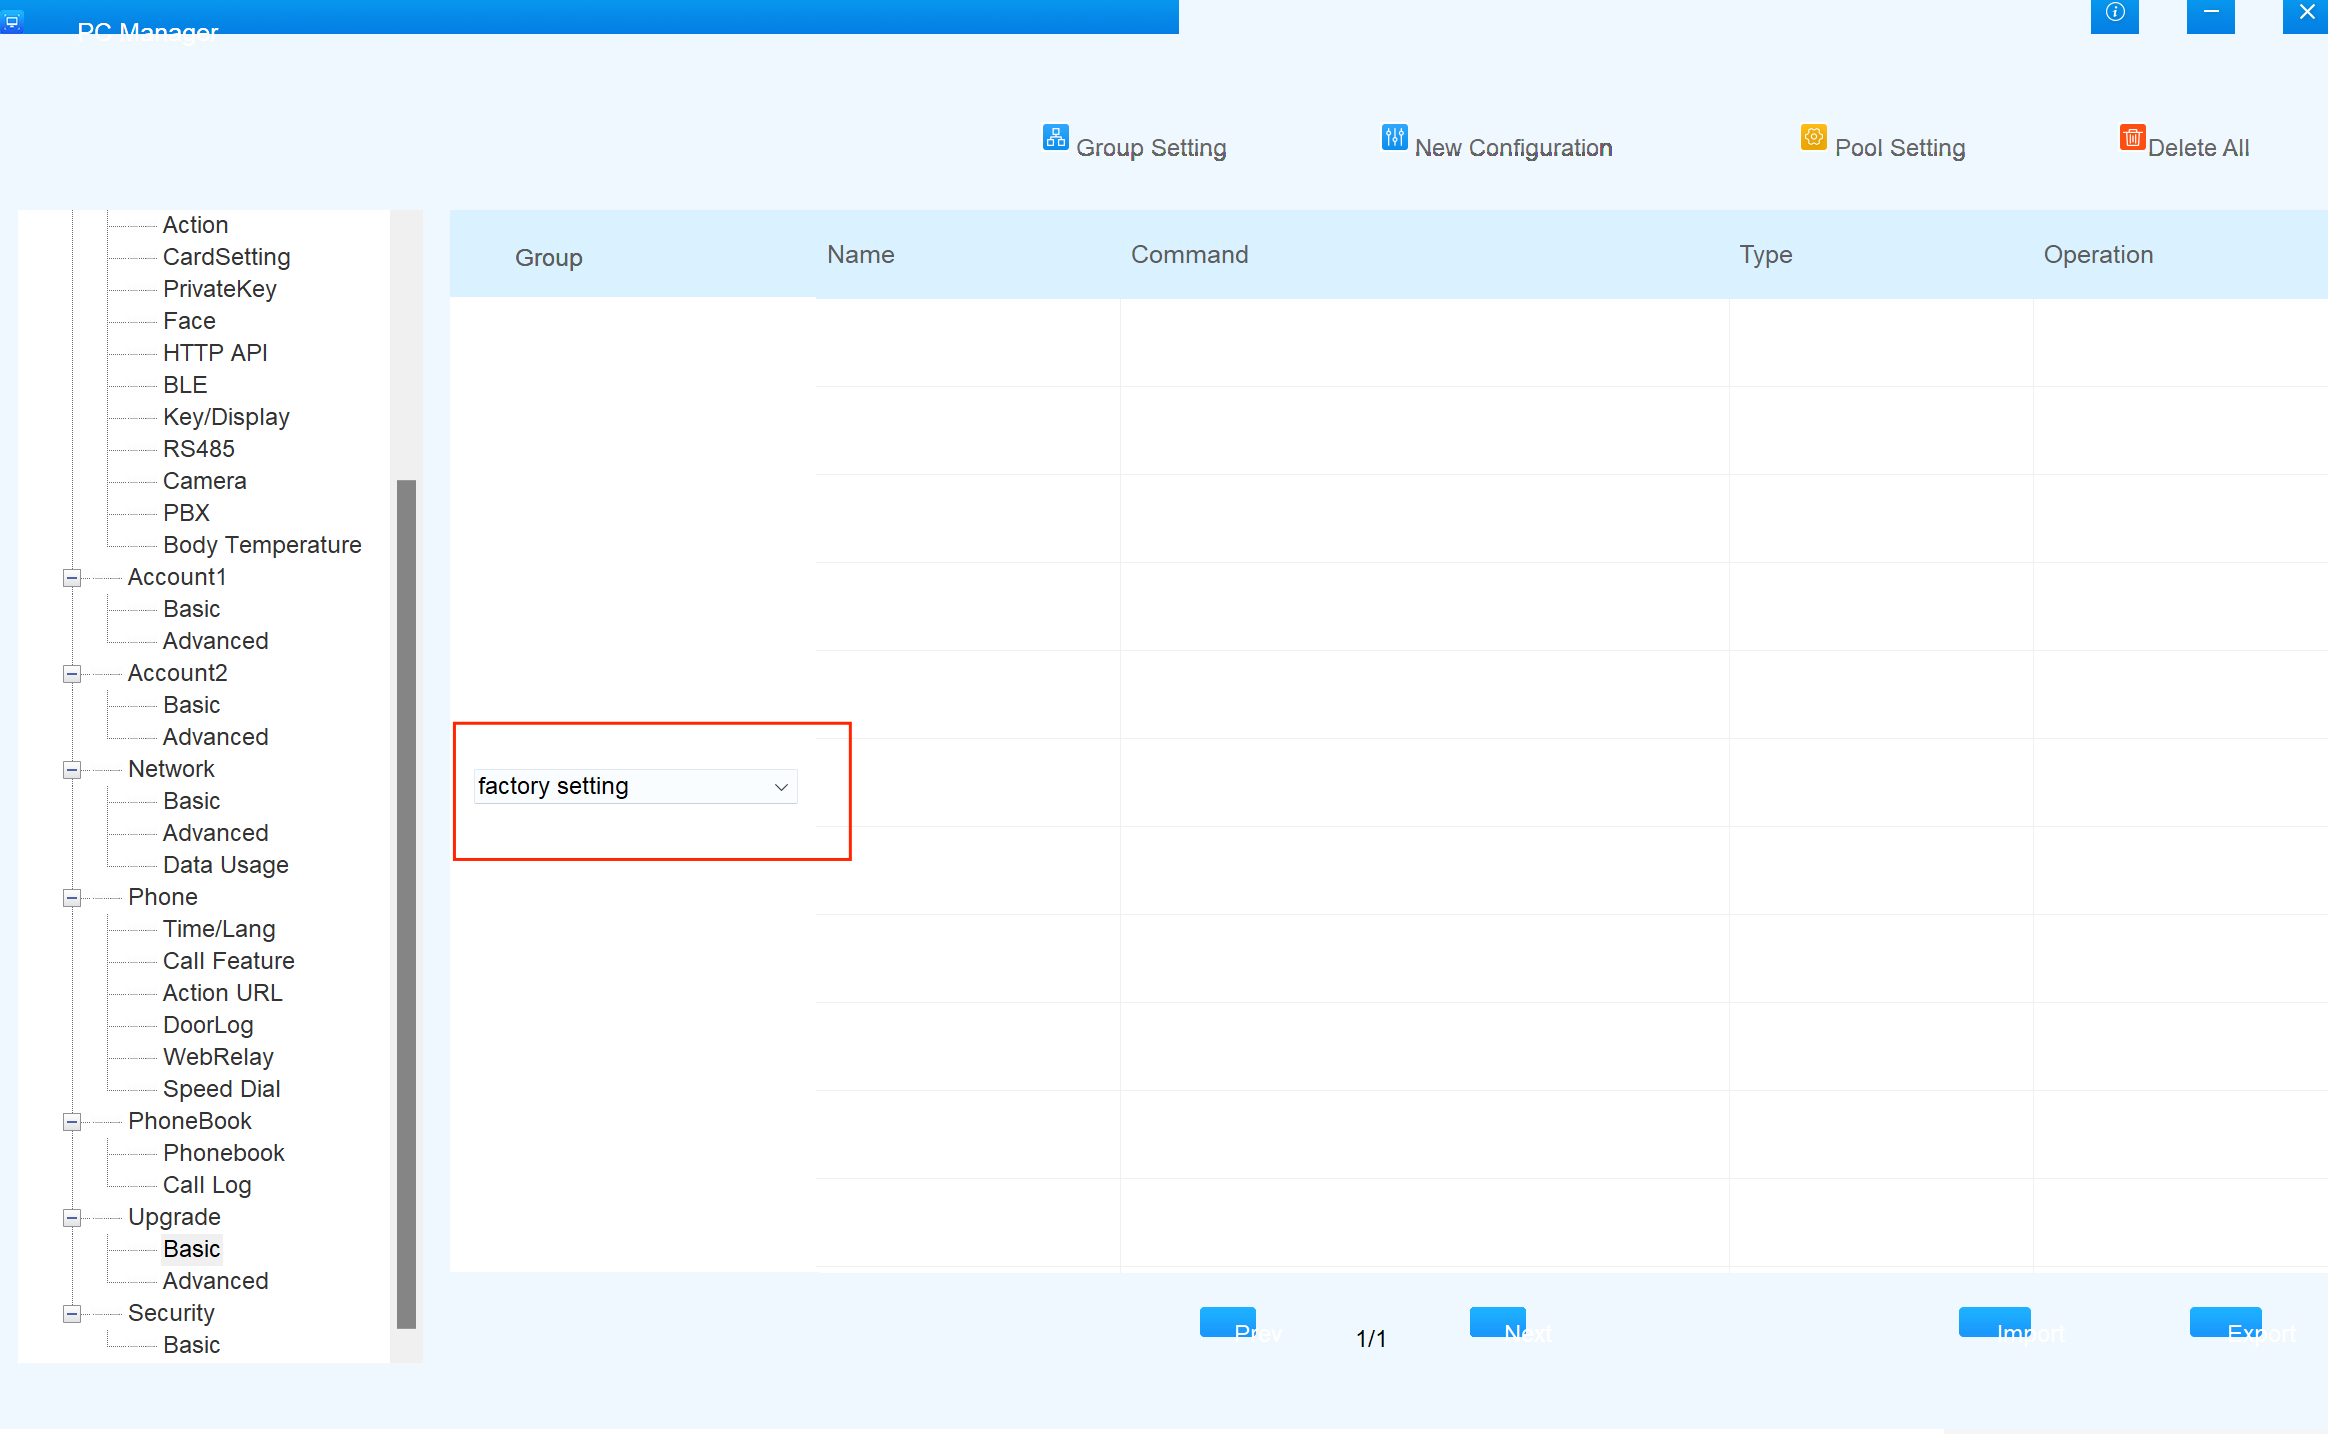Select Action URL in the tree

tap(222, 993)
